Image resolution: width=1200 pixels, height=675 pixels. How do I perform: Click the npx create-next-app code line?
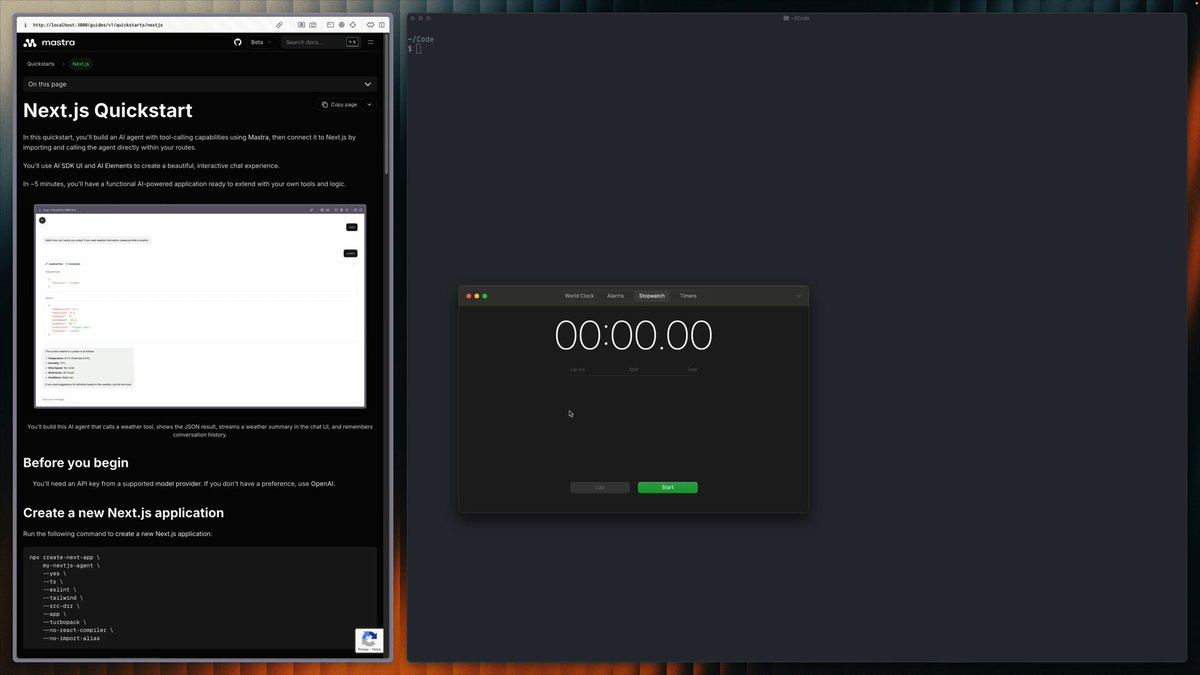(x=64, y=556)
